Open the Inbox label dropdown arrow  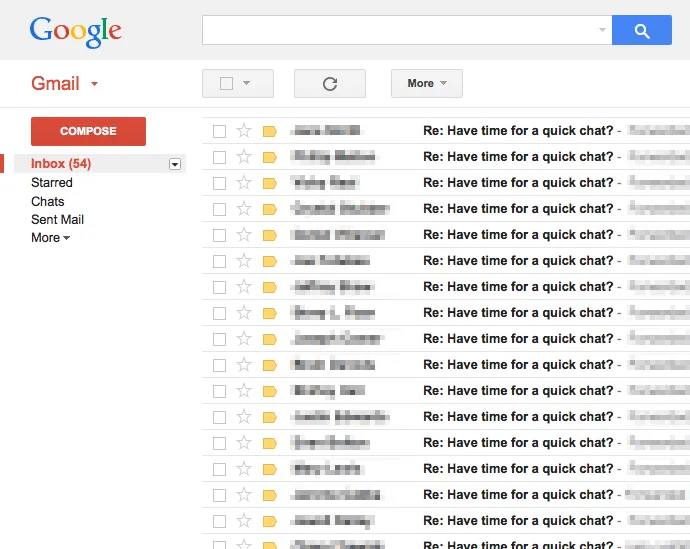(175, 164)
